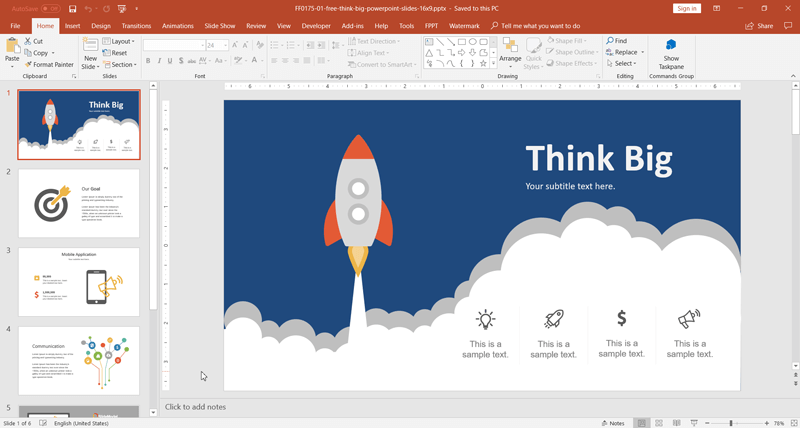Switch to Reading View
Screen dimensions: 800x428
click(x=676, y=423)
